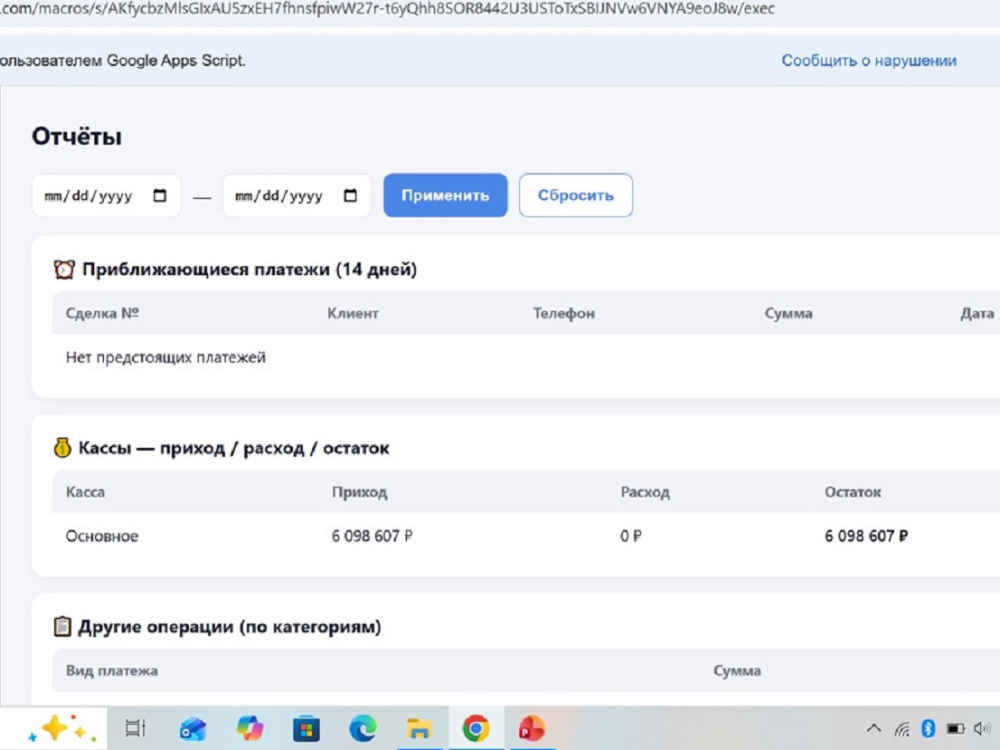Click the bold balance 6 098 607 ₽ under Остаток
Viewport: 1000px width, 750px height.
(866, 536)
